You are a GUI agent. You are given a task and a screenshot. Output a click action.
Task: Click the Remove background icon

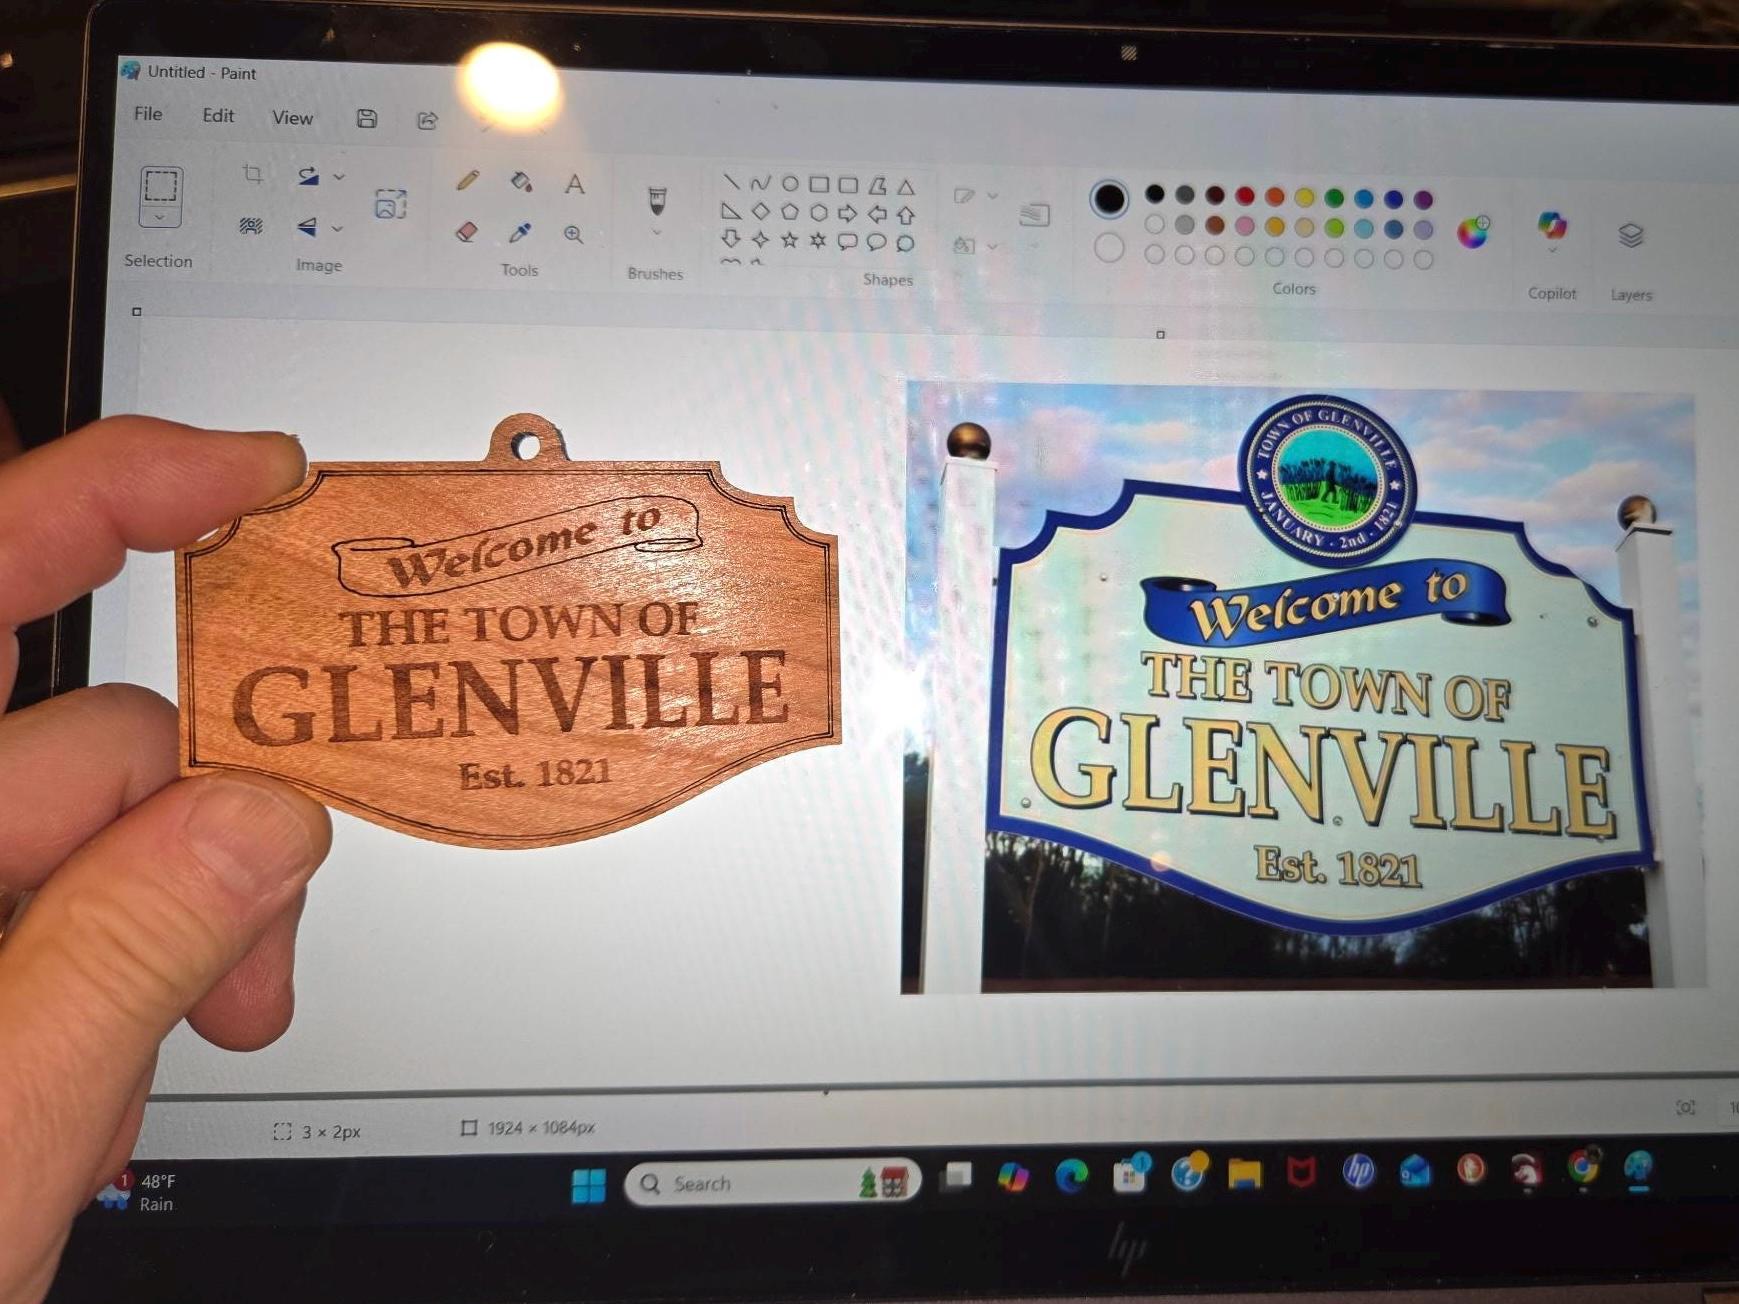tap(251, 226)
